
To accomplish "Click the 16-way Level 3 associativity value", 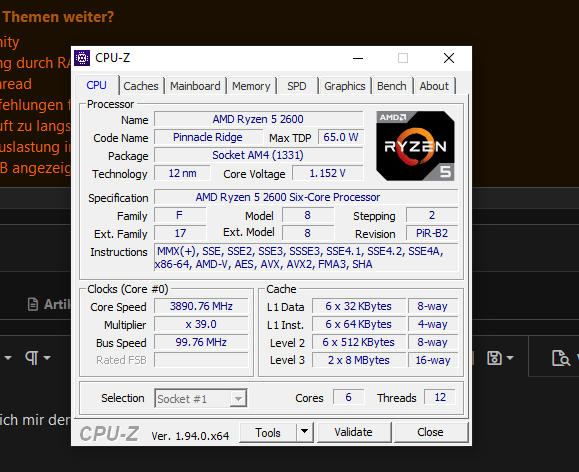I will tap(433, 360).
